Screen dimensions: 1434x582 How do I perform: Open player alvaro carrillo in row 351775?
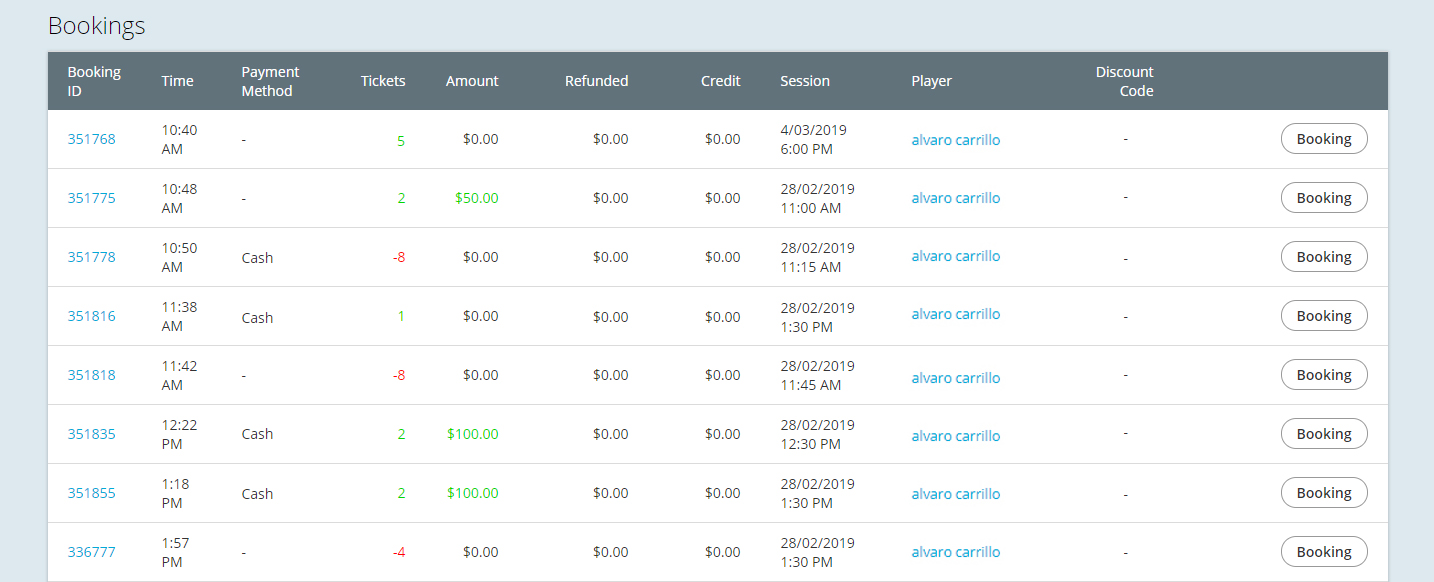tap(955, 198)
